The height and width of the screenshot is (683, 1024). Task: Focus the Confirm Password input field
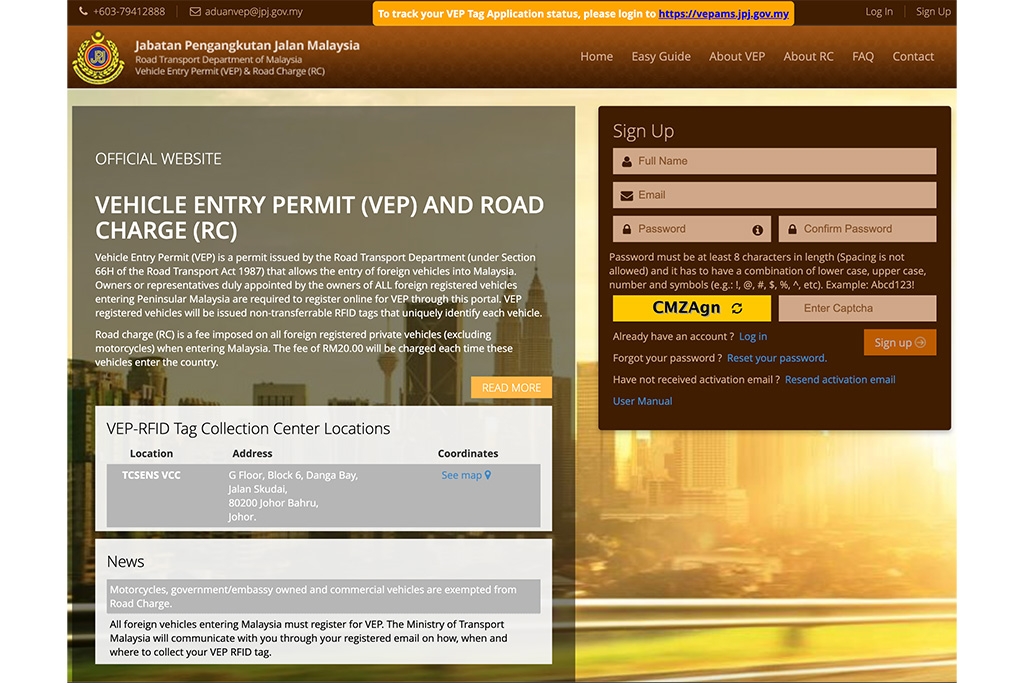857,229
